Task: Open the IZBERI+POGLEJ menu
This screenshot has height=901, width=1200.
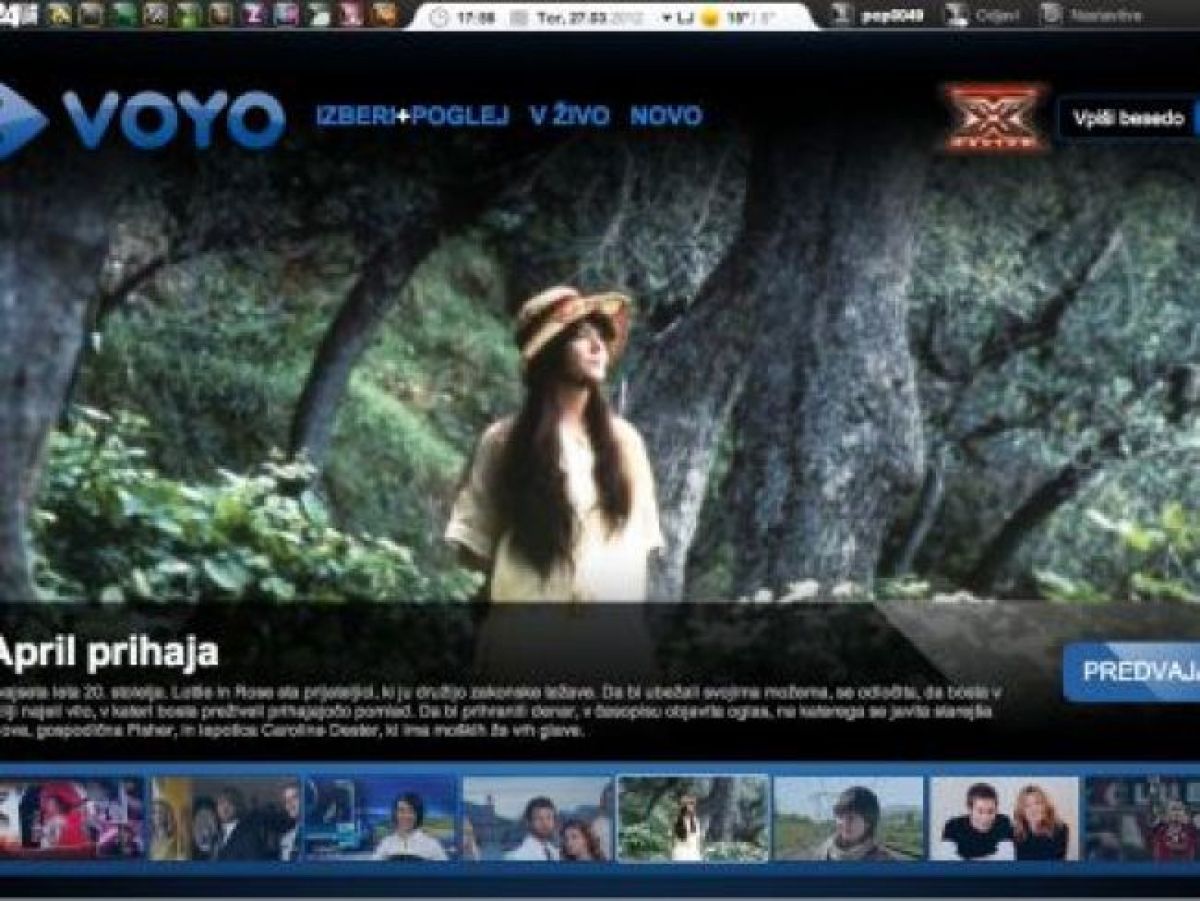Action: 412,116
